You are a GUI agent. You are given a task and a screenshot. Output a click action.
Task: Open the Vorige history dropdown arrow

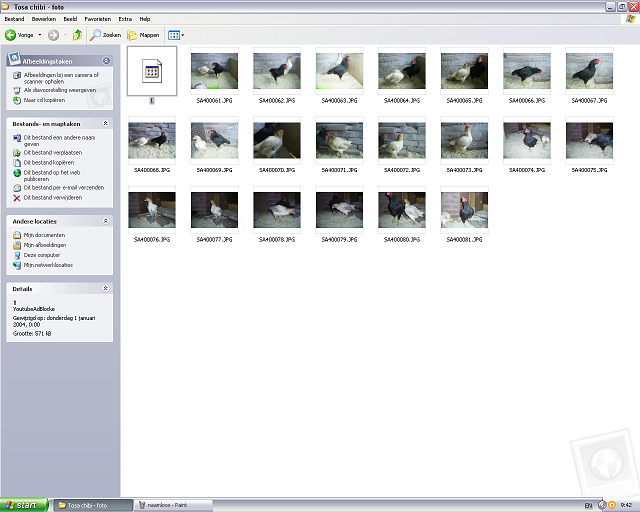(x=39, y=35)
